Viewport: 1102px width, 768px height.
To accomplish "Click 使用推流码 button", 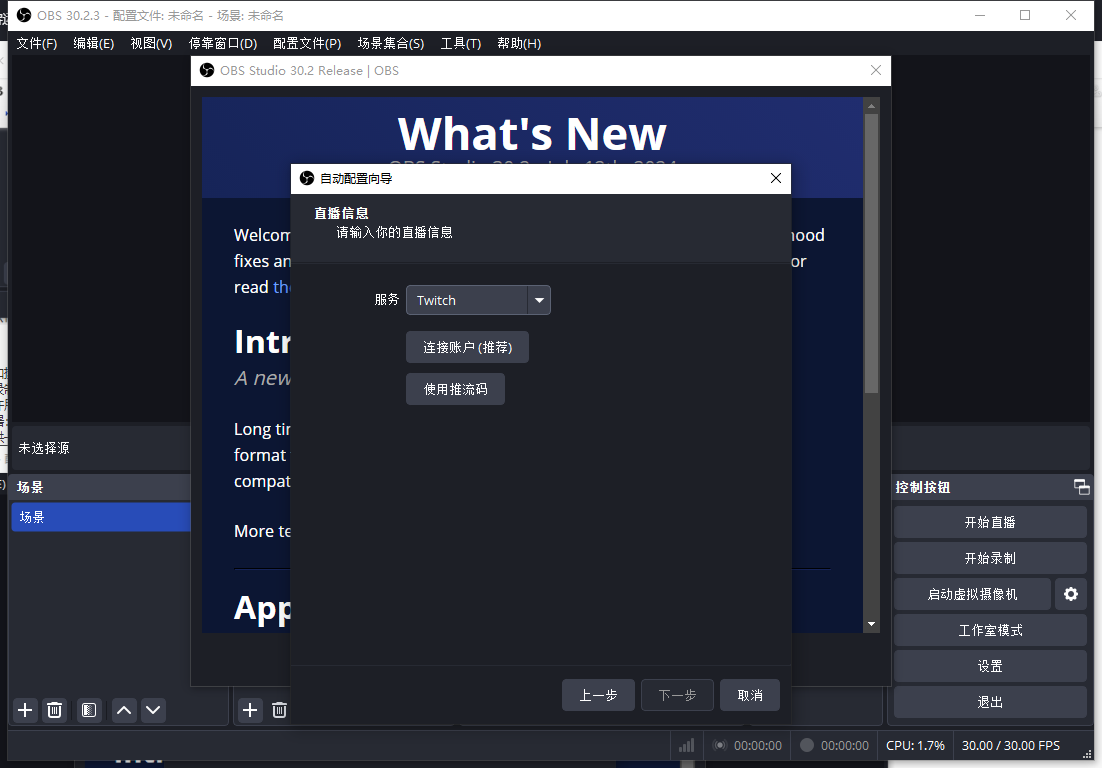I will click(x=455, y=389).
